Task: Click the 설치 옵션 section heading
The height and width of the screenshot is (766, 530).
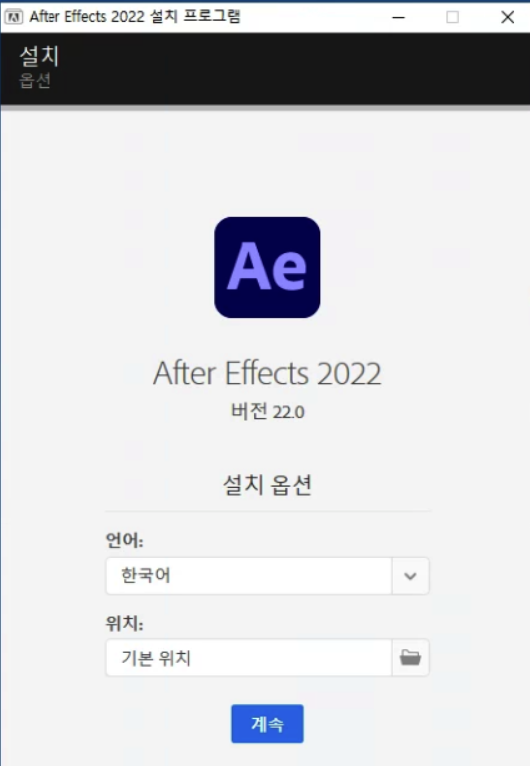Action: point(268,485)
